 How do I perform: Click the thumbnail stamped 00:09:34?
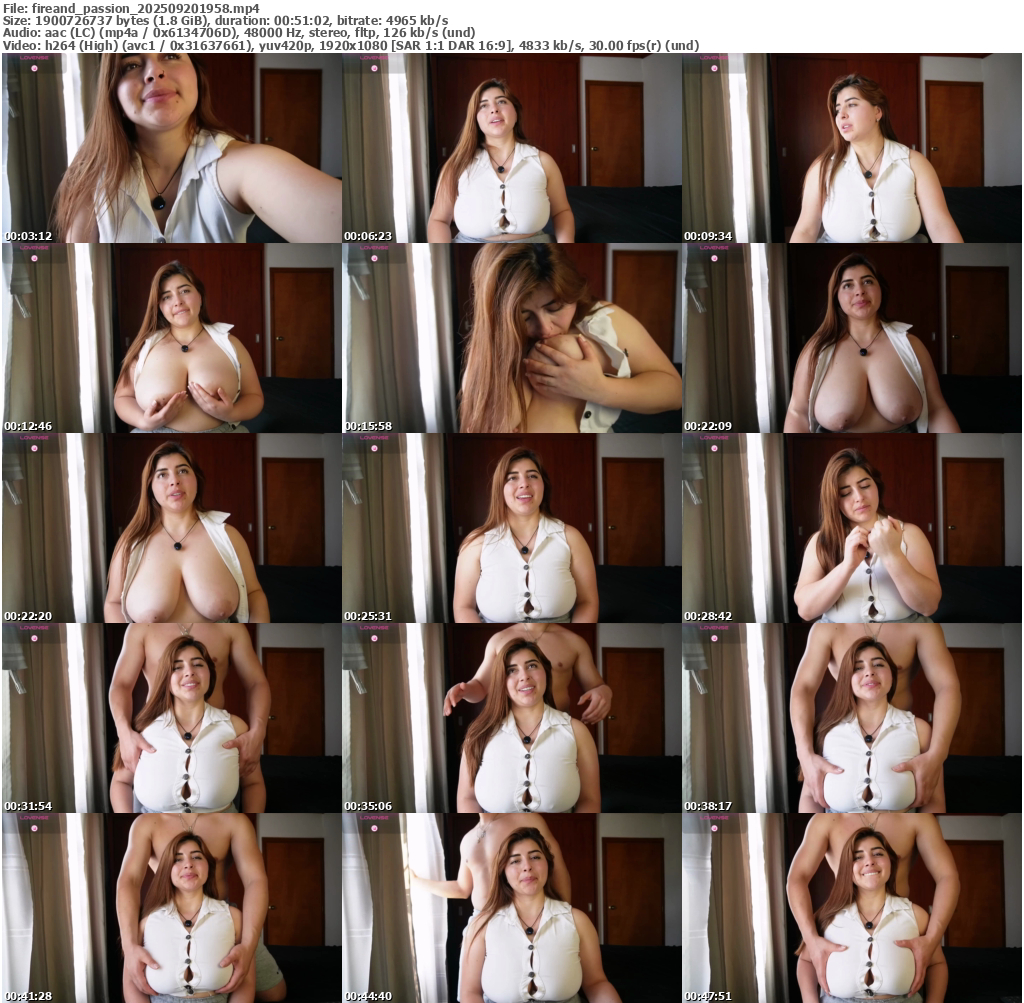pos(852,148)
